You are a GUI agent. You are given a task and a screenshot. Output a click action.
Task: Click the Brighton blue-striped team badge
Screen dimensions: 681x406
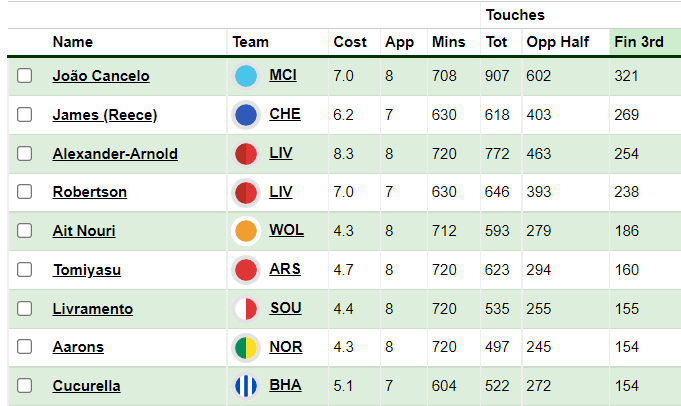[x=246, y=386]
